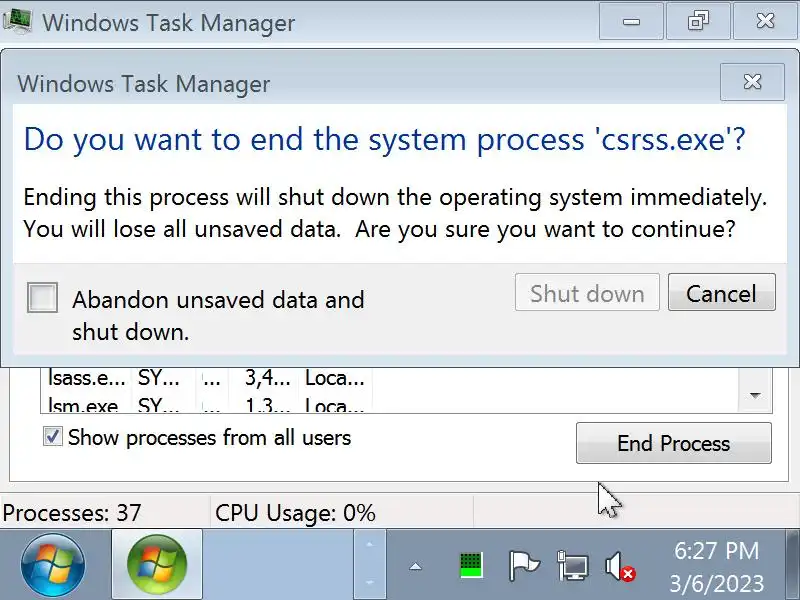Open the Action Center flag icon
800x600 pixels.
pos(524,566)
